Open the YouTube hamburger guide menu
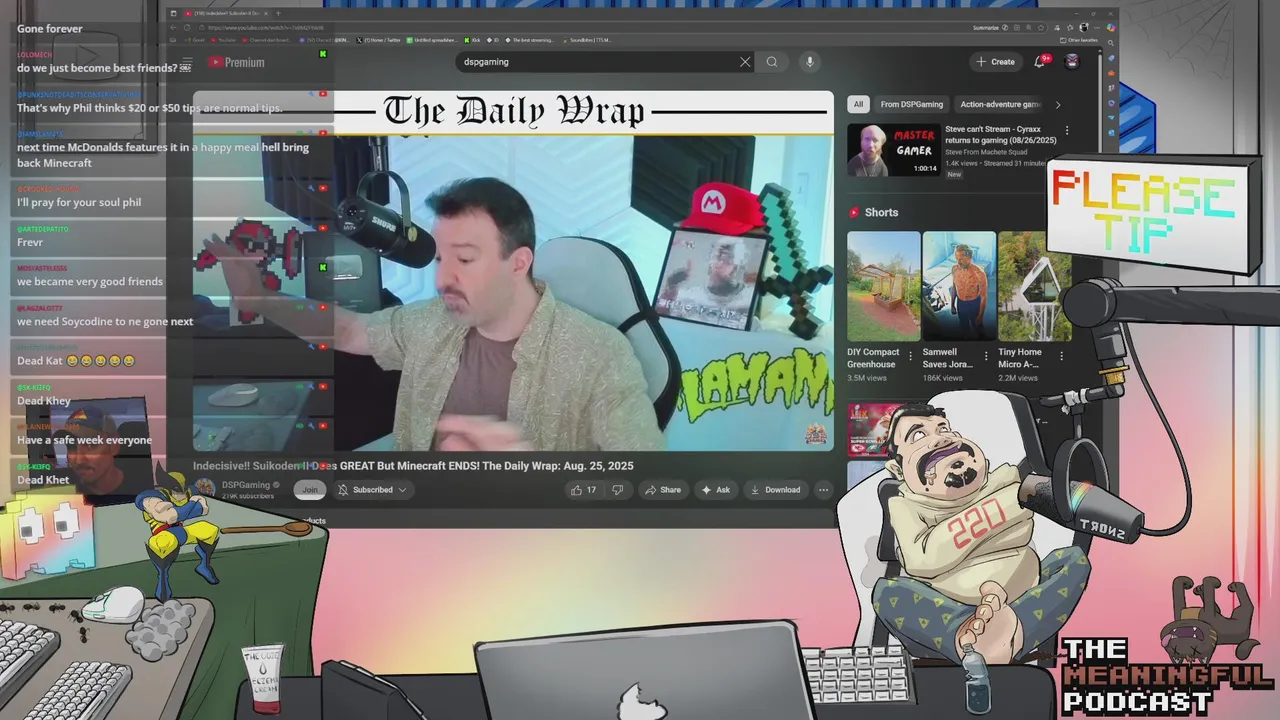The width and height of the screenshot is (1280, 720). pyautogui.click(x=186, y=62)
